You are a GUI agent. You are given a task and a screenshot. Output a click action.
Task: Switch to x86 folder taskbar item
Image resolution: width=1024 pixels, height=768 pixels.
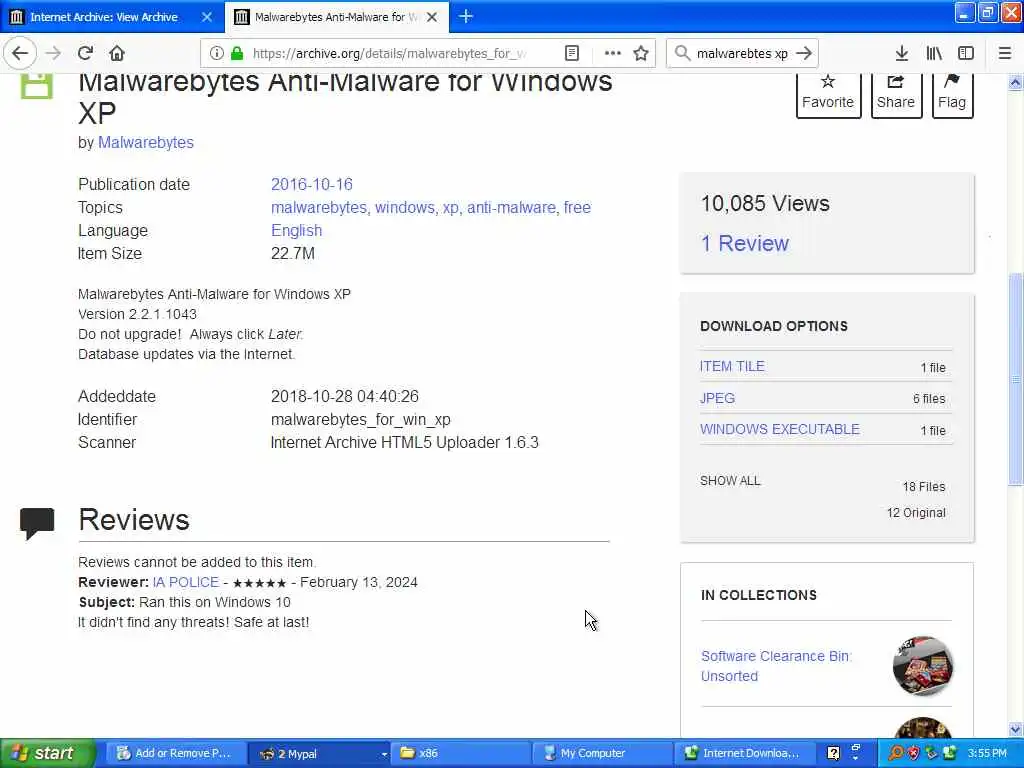coord(460,753)
